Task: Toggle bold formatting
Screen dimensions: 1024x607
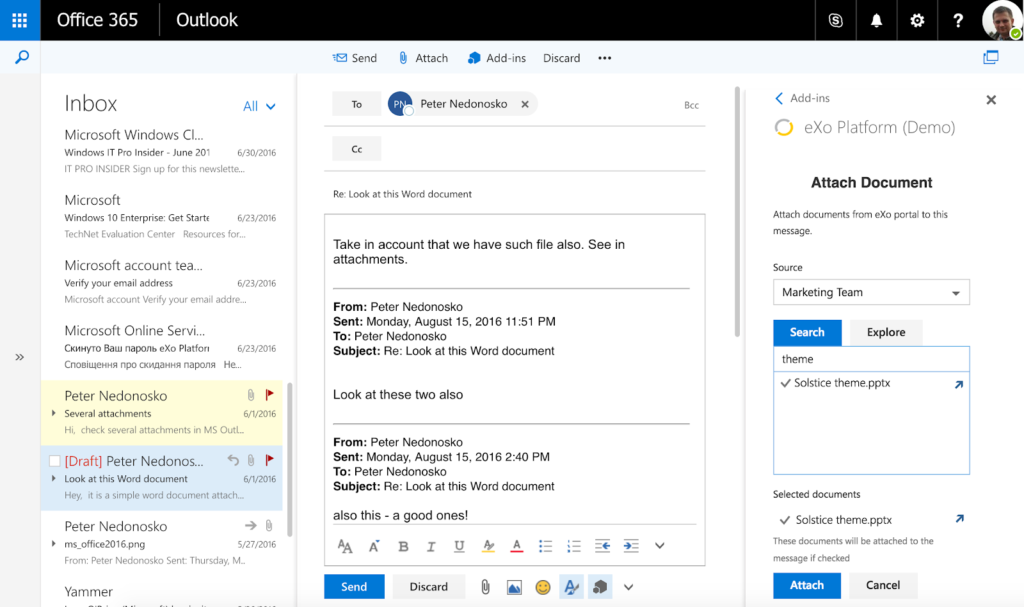Action: pos(403,546)
